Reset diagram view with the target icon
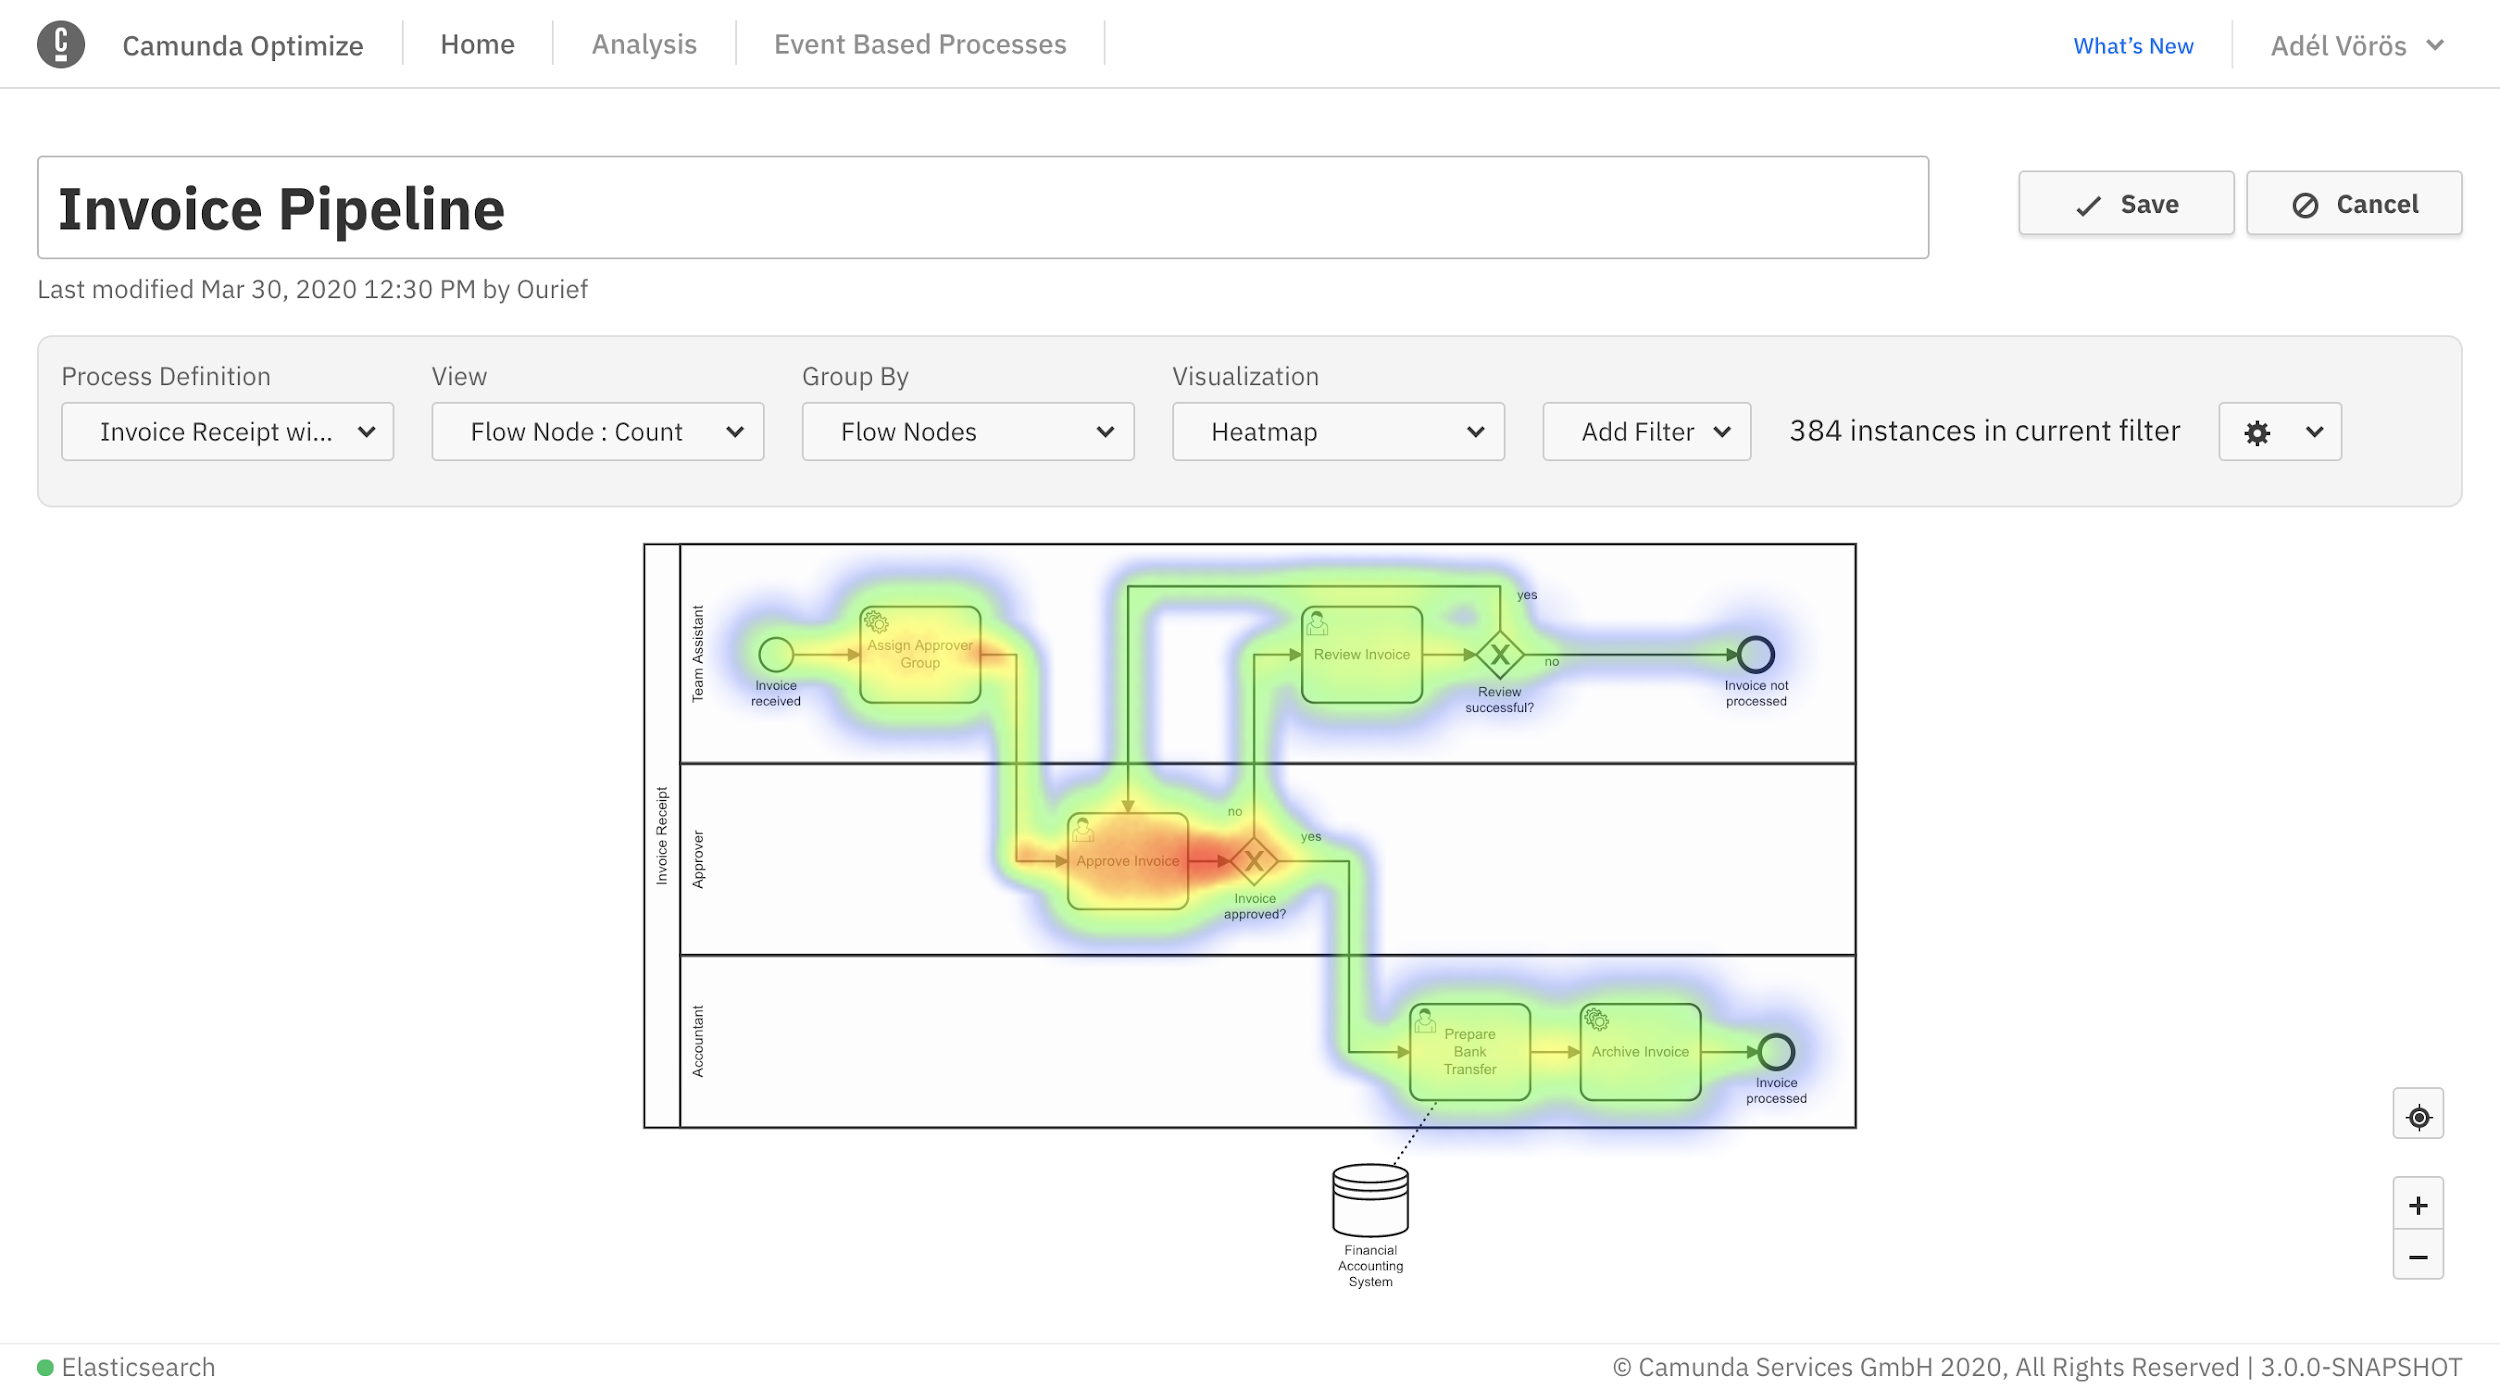 coord(2417,1116)
